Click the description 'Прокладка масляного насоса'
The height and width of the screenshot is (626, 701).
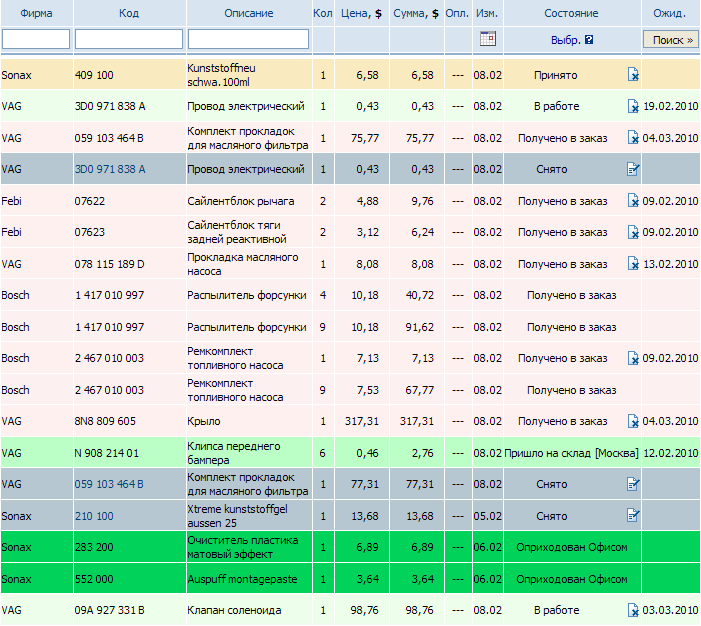[x=243, y=264]
